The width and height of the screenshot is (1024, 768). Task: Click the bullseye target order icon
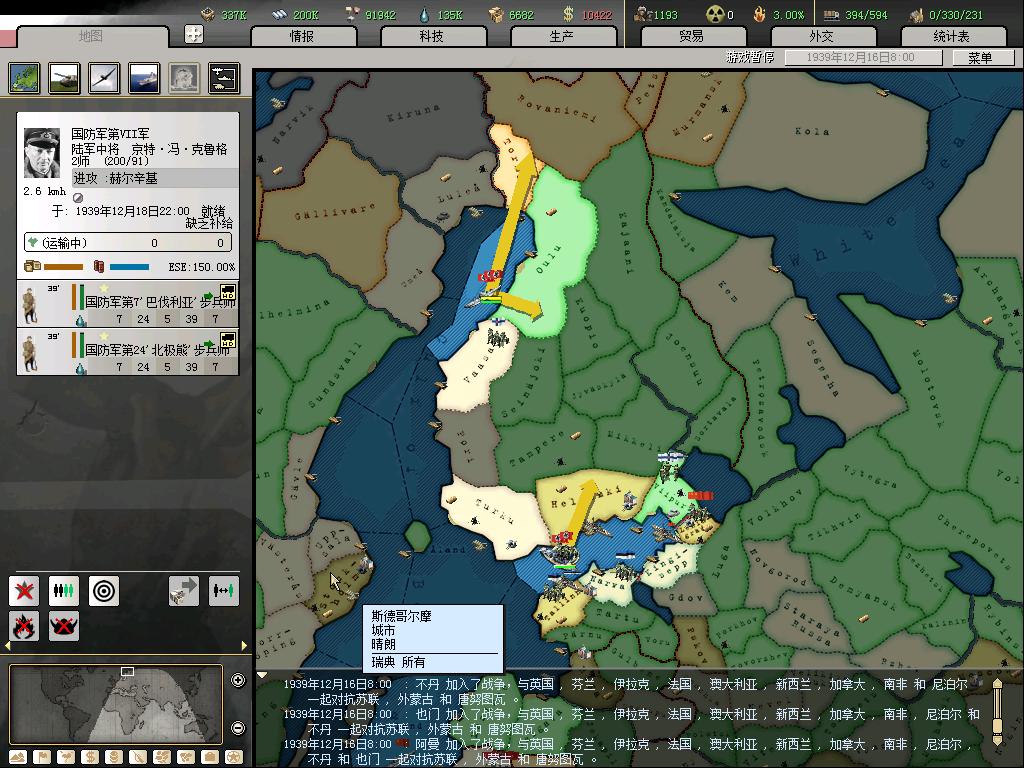[104, 591]
